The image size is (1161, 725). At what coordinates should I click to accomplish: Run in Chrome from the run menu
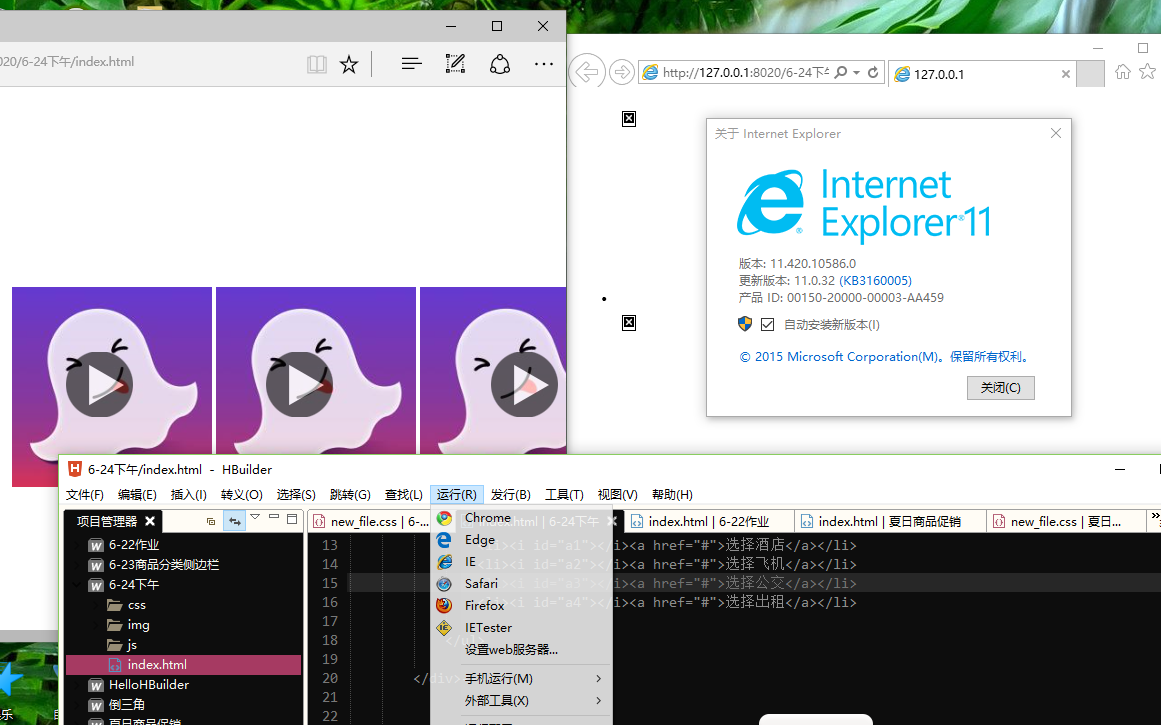pyautogui.click(x=521, y=518)
